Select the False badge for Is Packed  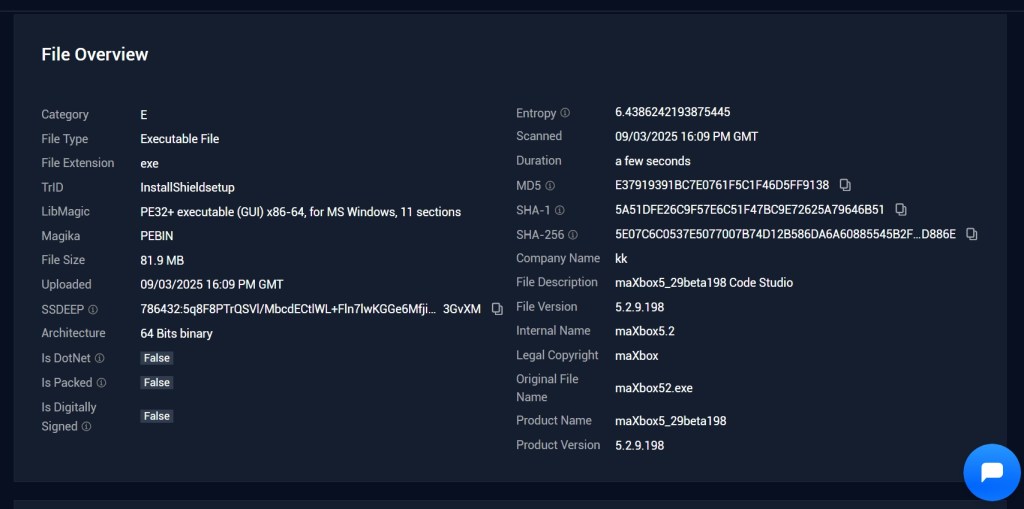click(157, 383)
